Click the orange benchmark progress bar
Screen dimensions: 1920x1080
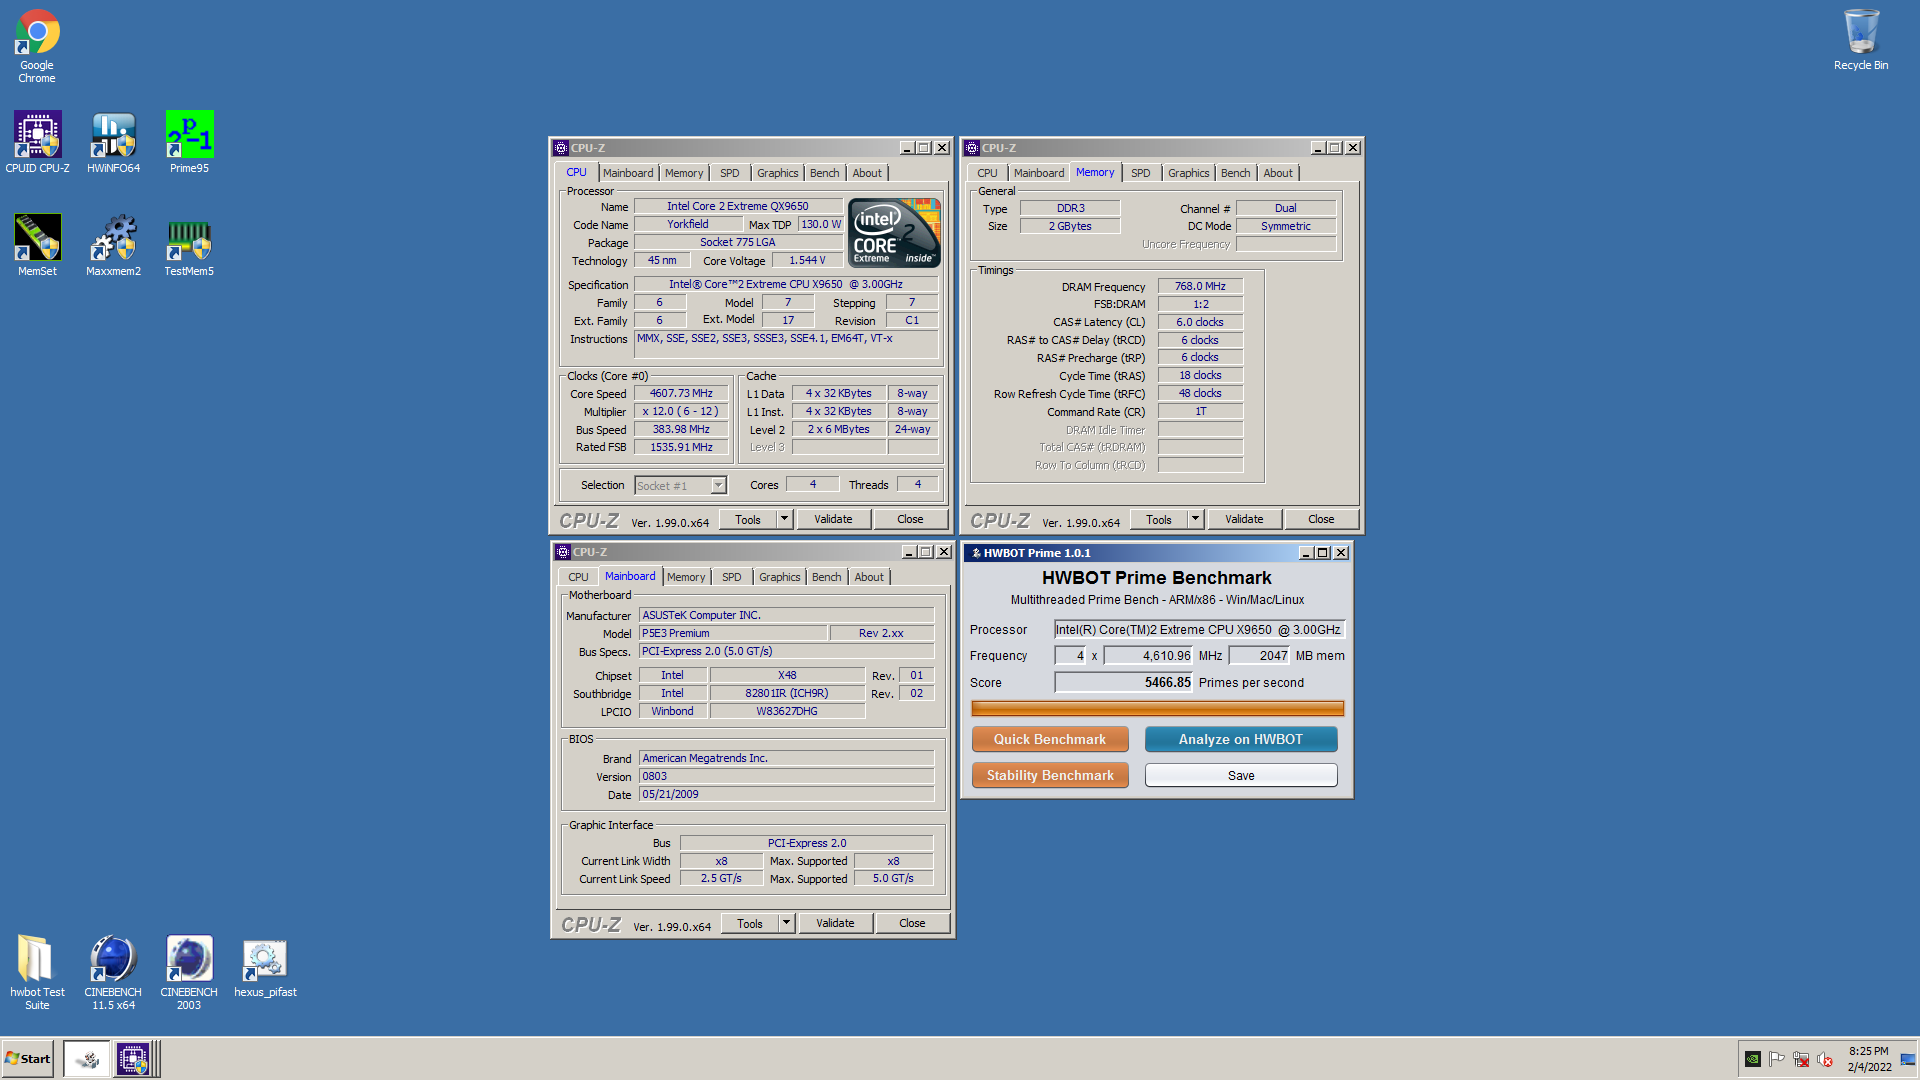coord(1158,709)
